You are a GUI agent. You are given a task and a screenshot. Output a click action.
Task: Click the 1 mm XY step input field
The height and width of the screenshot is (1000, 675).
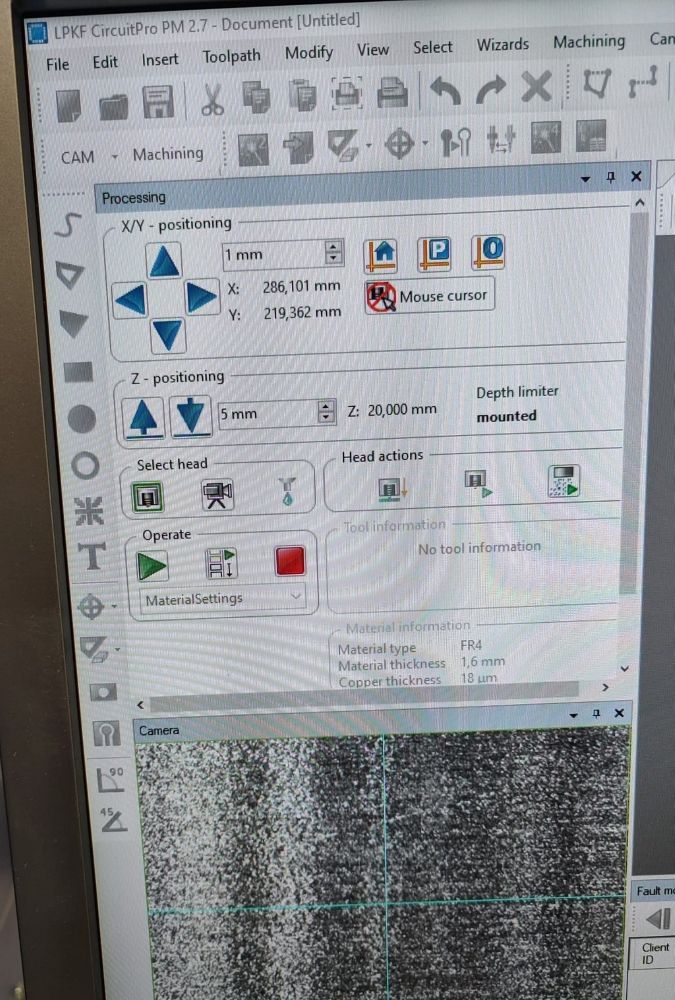tap(273, 254)
